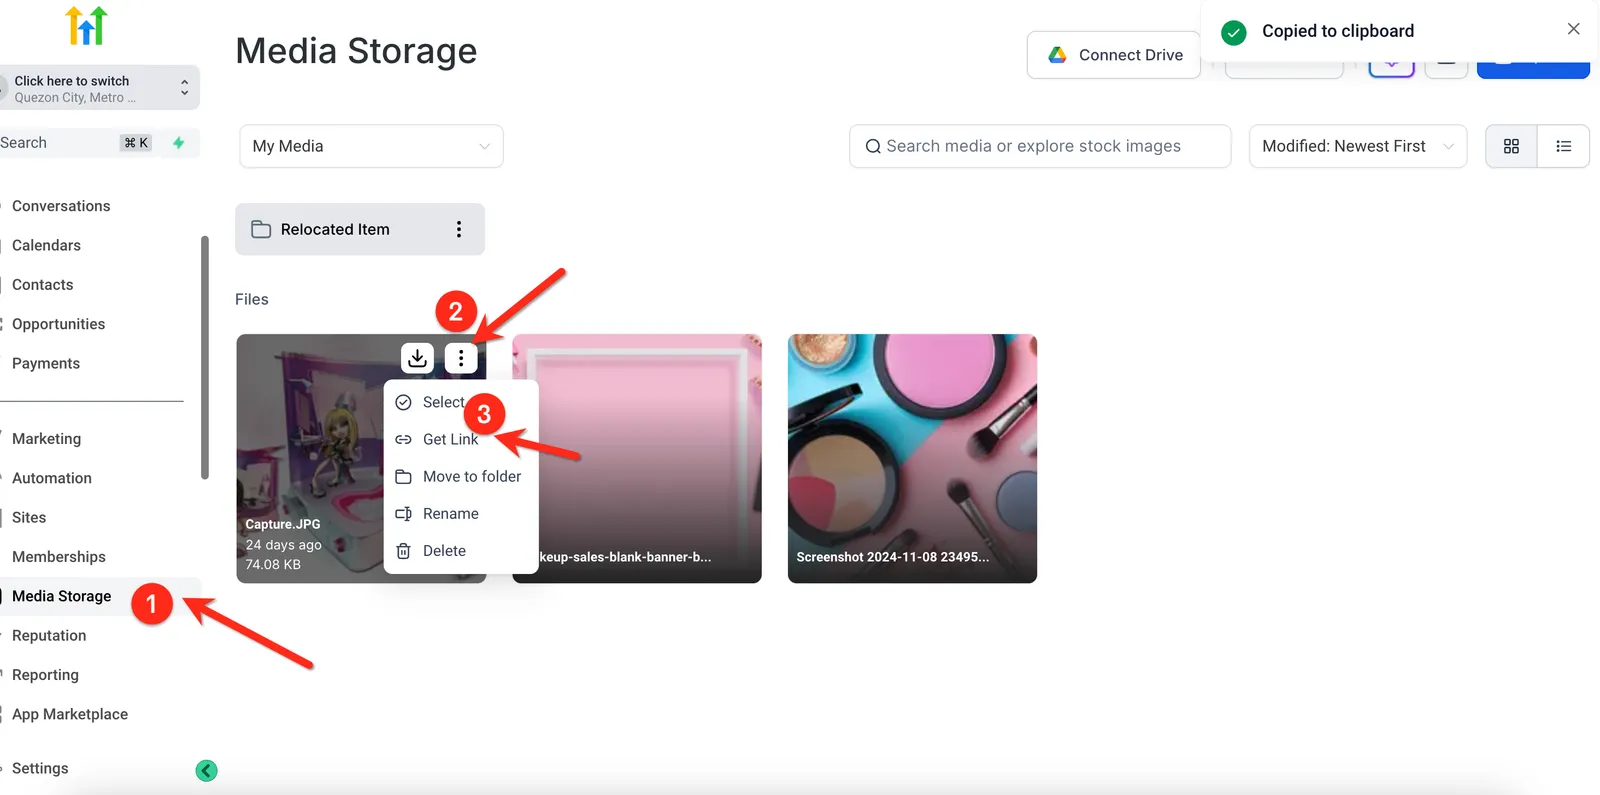
Task: Switch to grid view layout
Action: pyautogui.click(x=1511, y=146)
